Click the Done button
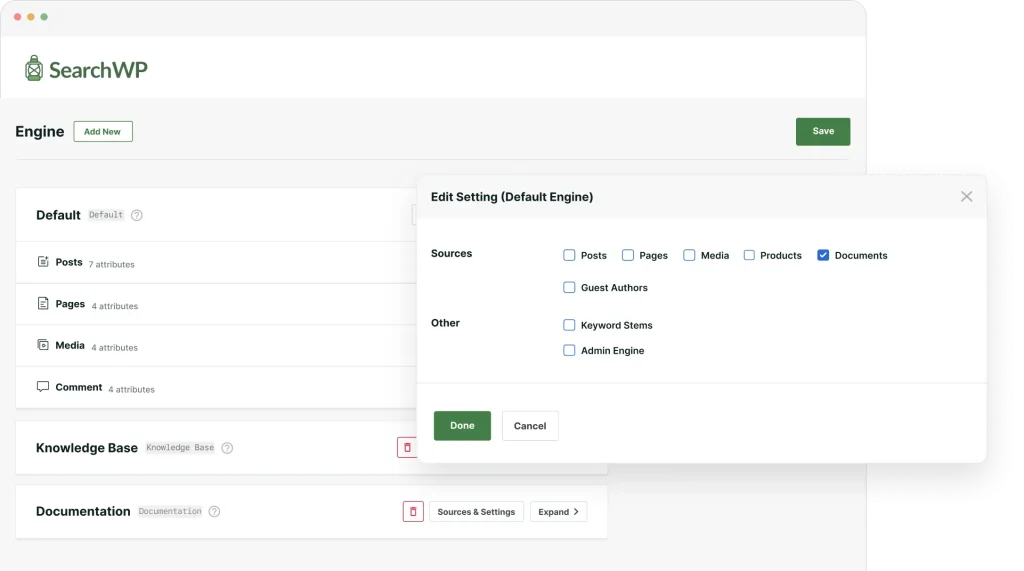This screenshot has width=1024, height=571. point(462,425)
